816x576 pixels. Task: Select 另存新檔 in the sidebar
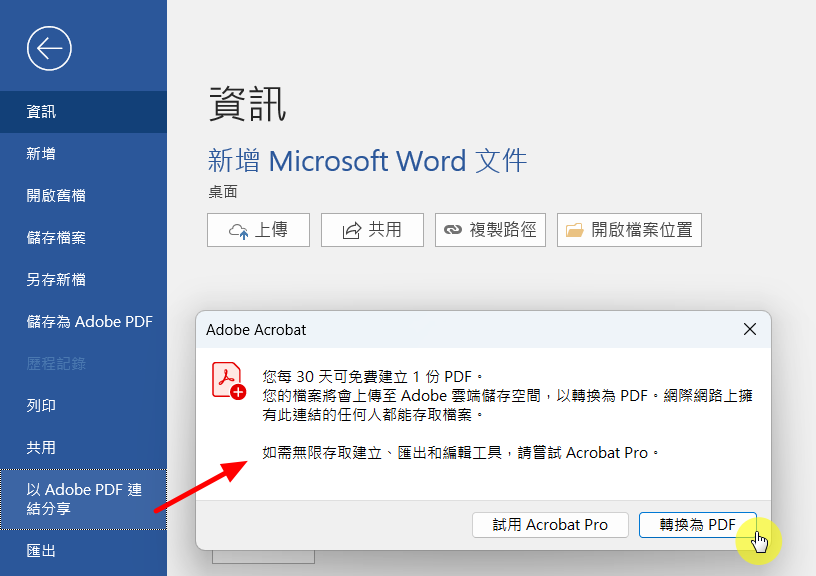[83, 280]
